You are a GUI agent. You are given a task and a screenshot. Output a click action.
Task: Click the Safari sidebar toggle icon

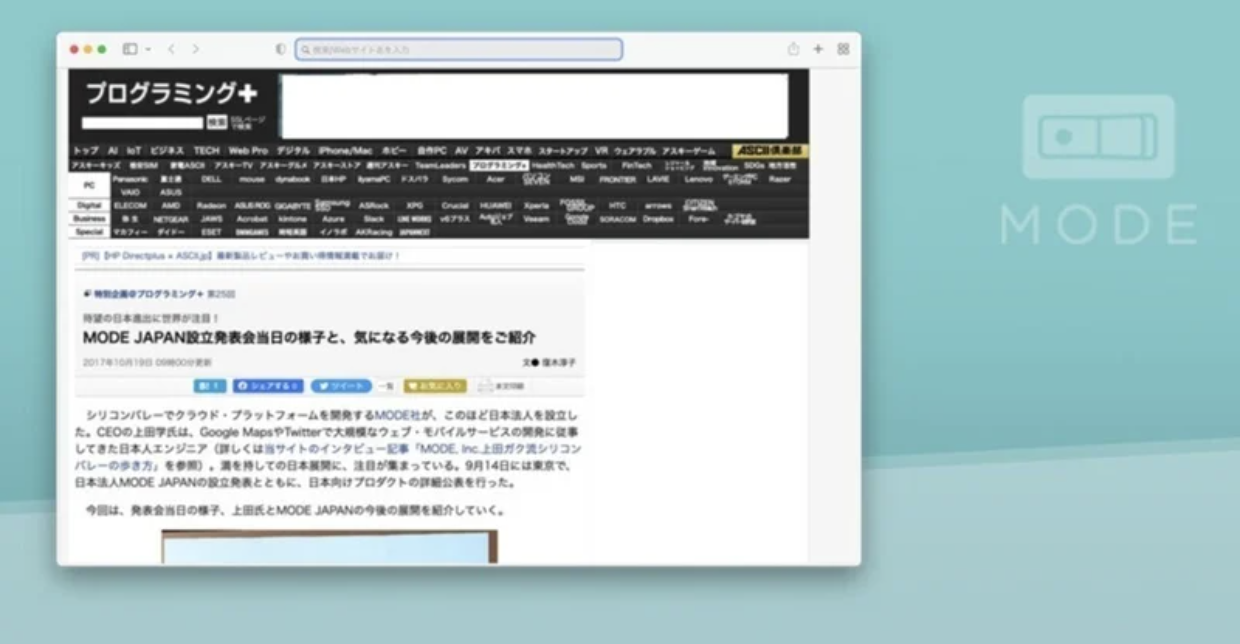[130, 49]
